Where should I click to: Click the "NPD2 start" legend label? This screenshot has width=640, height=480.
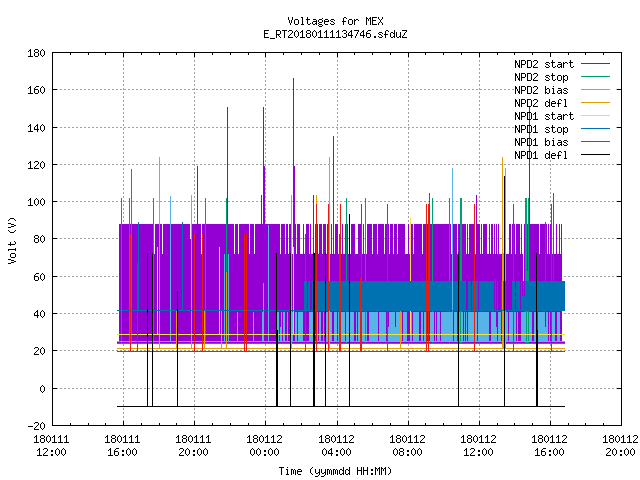click(x=544, y=64)
